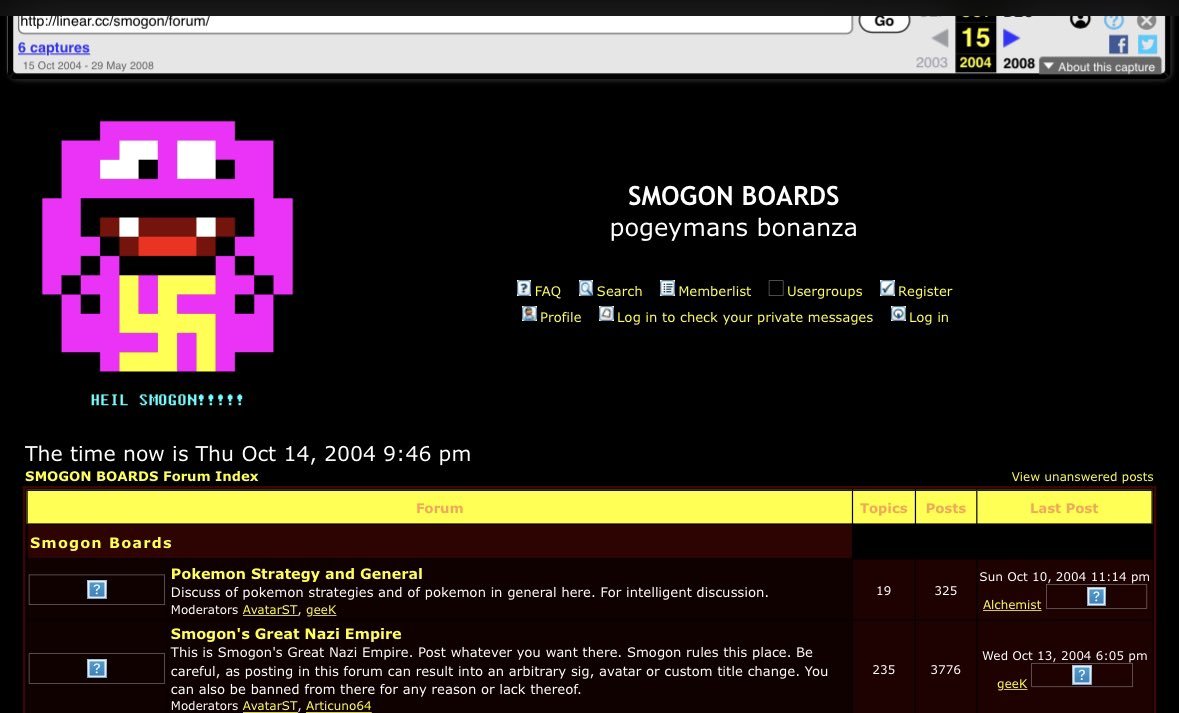The height and width of the screenshot is (713, 1179).
Task: Go to the previous capture with the grey arrow
Action: click(x=940, y=38)
